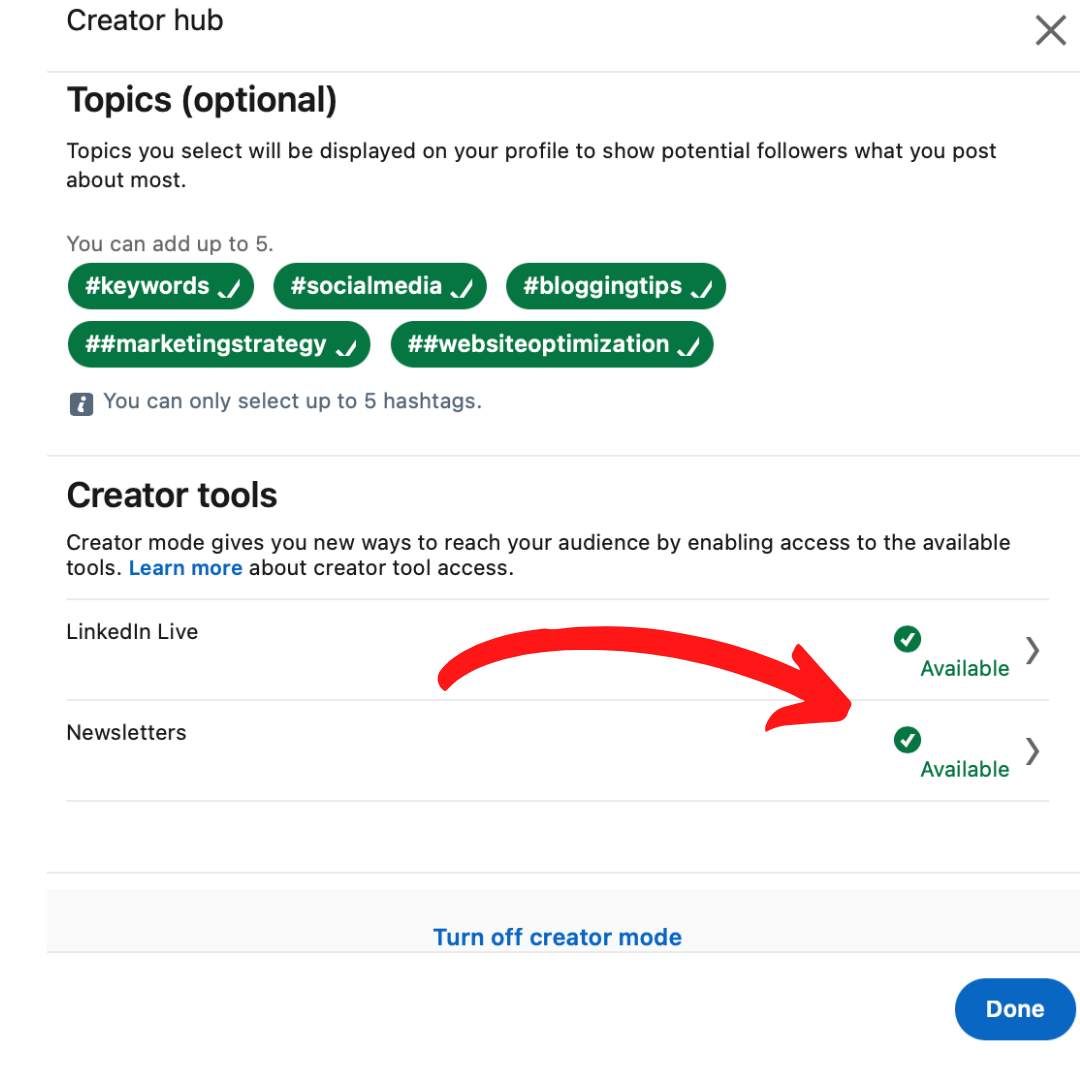Close the Creator hub dialog

1050,30
